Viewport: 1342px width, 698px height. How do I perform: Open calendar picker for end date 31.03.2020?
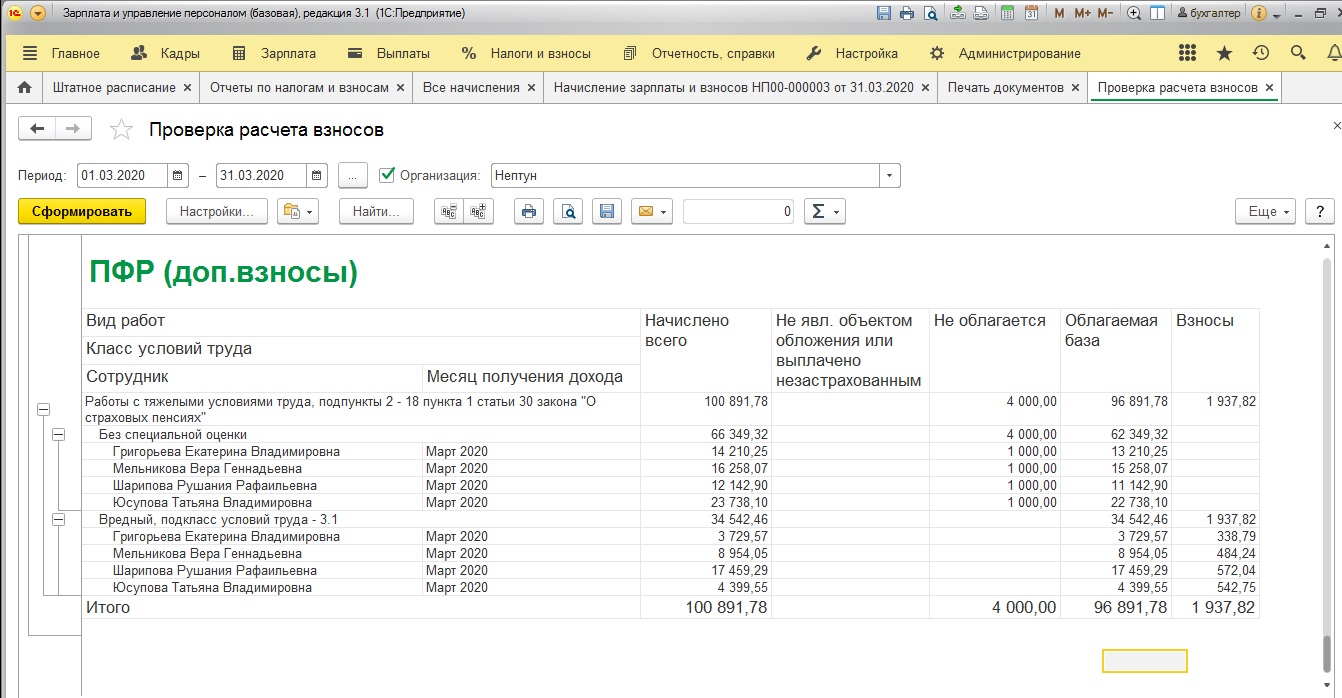[317, 175]
